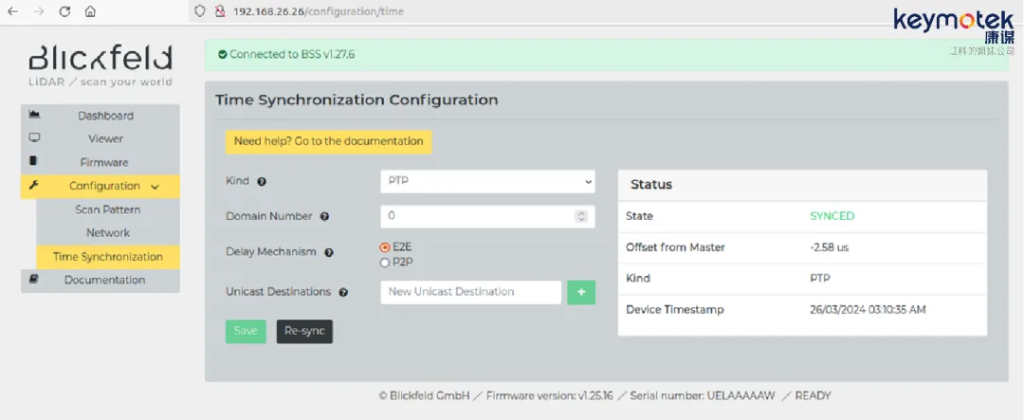Click the Firmware chip icon
This screenshot has height=420, width=1024.
(x=33, y=161)
